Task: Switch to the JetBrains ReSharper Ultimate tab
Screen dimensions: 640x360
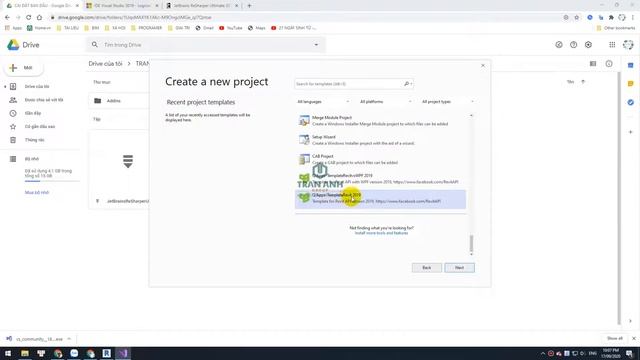Action: 202,6
